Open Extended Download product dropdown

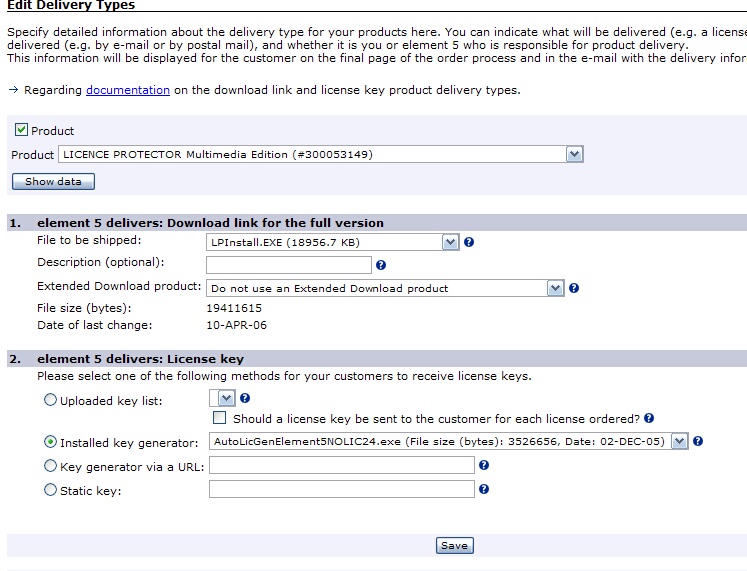pos(556,288)
